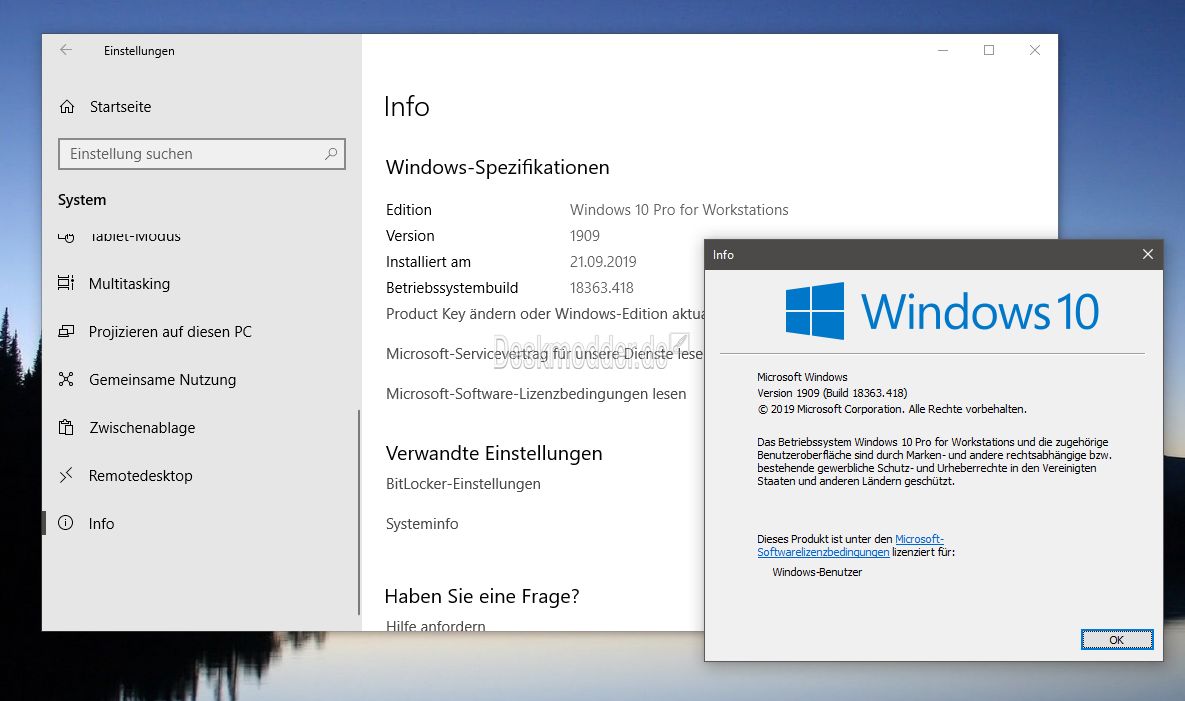
Task: Click the copyright line in the Info dialog
Action: point(892,409)
